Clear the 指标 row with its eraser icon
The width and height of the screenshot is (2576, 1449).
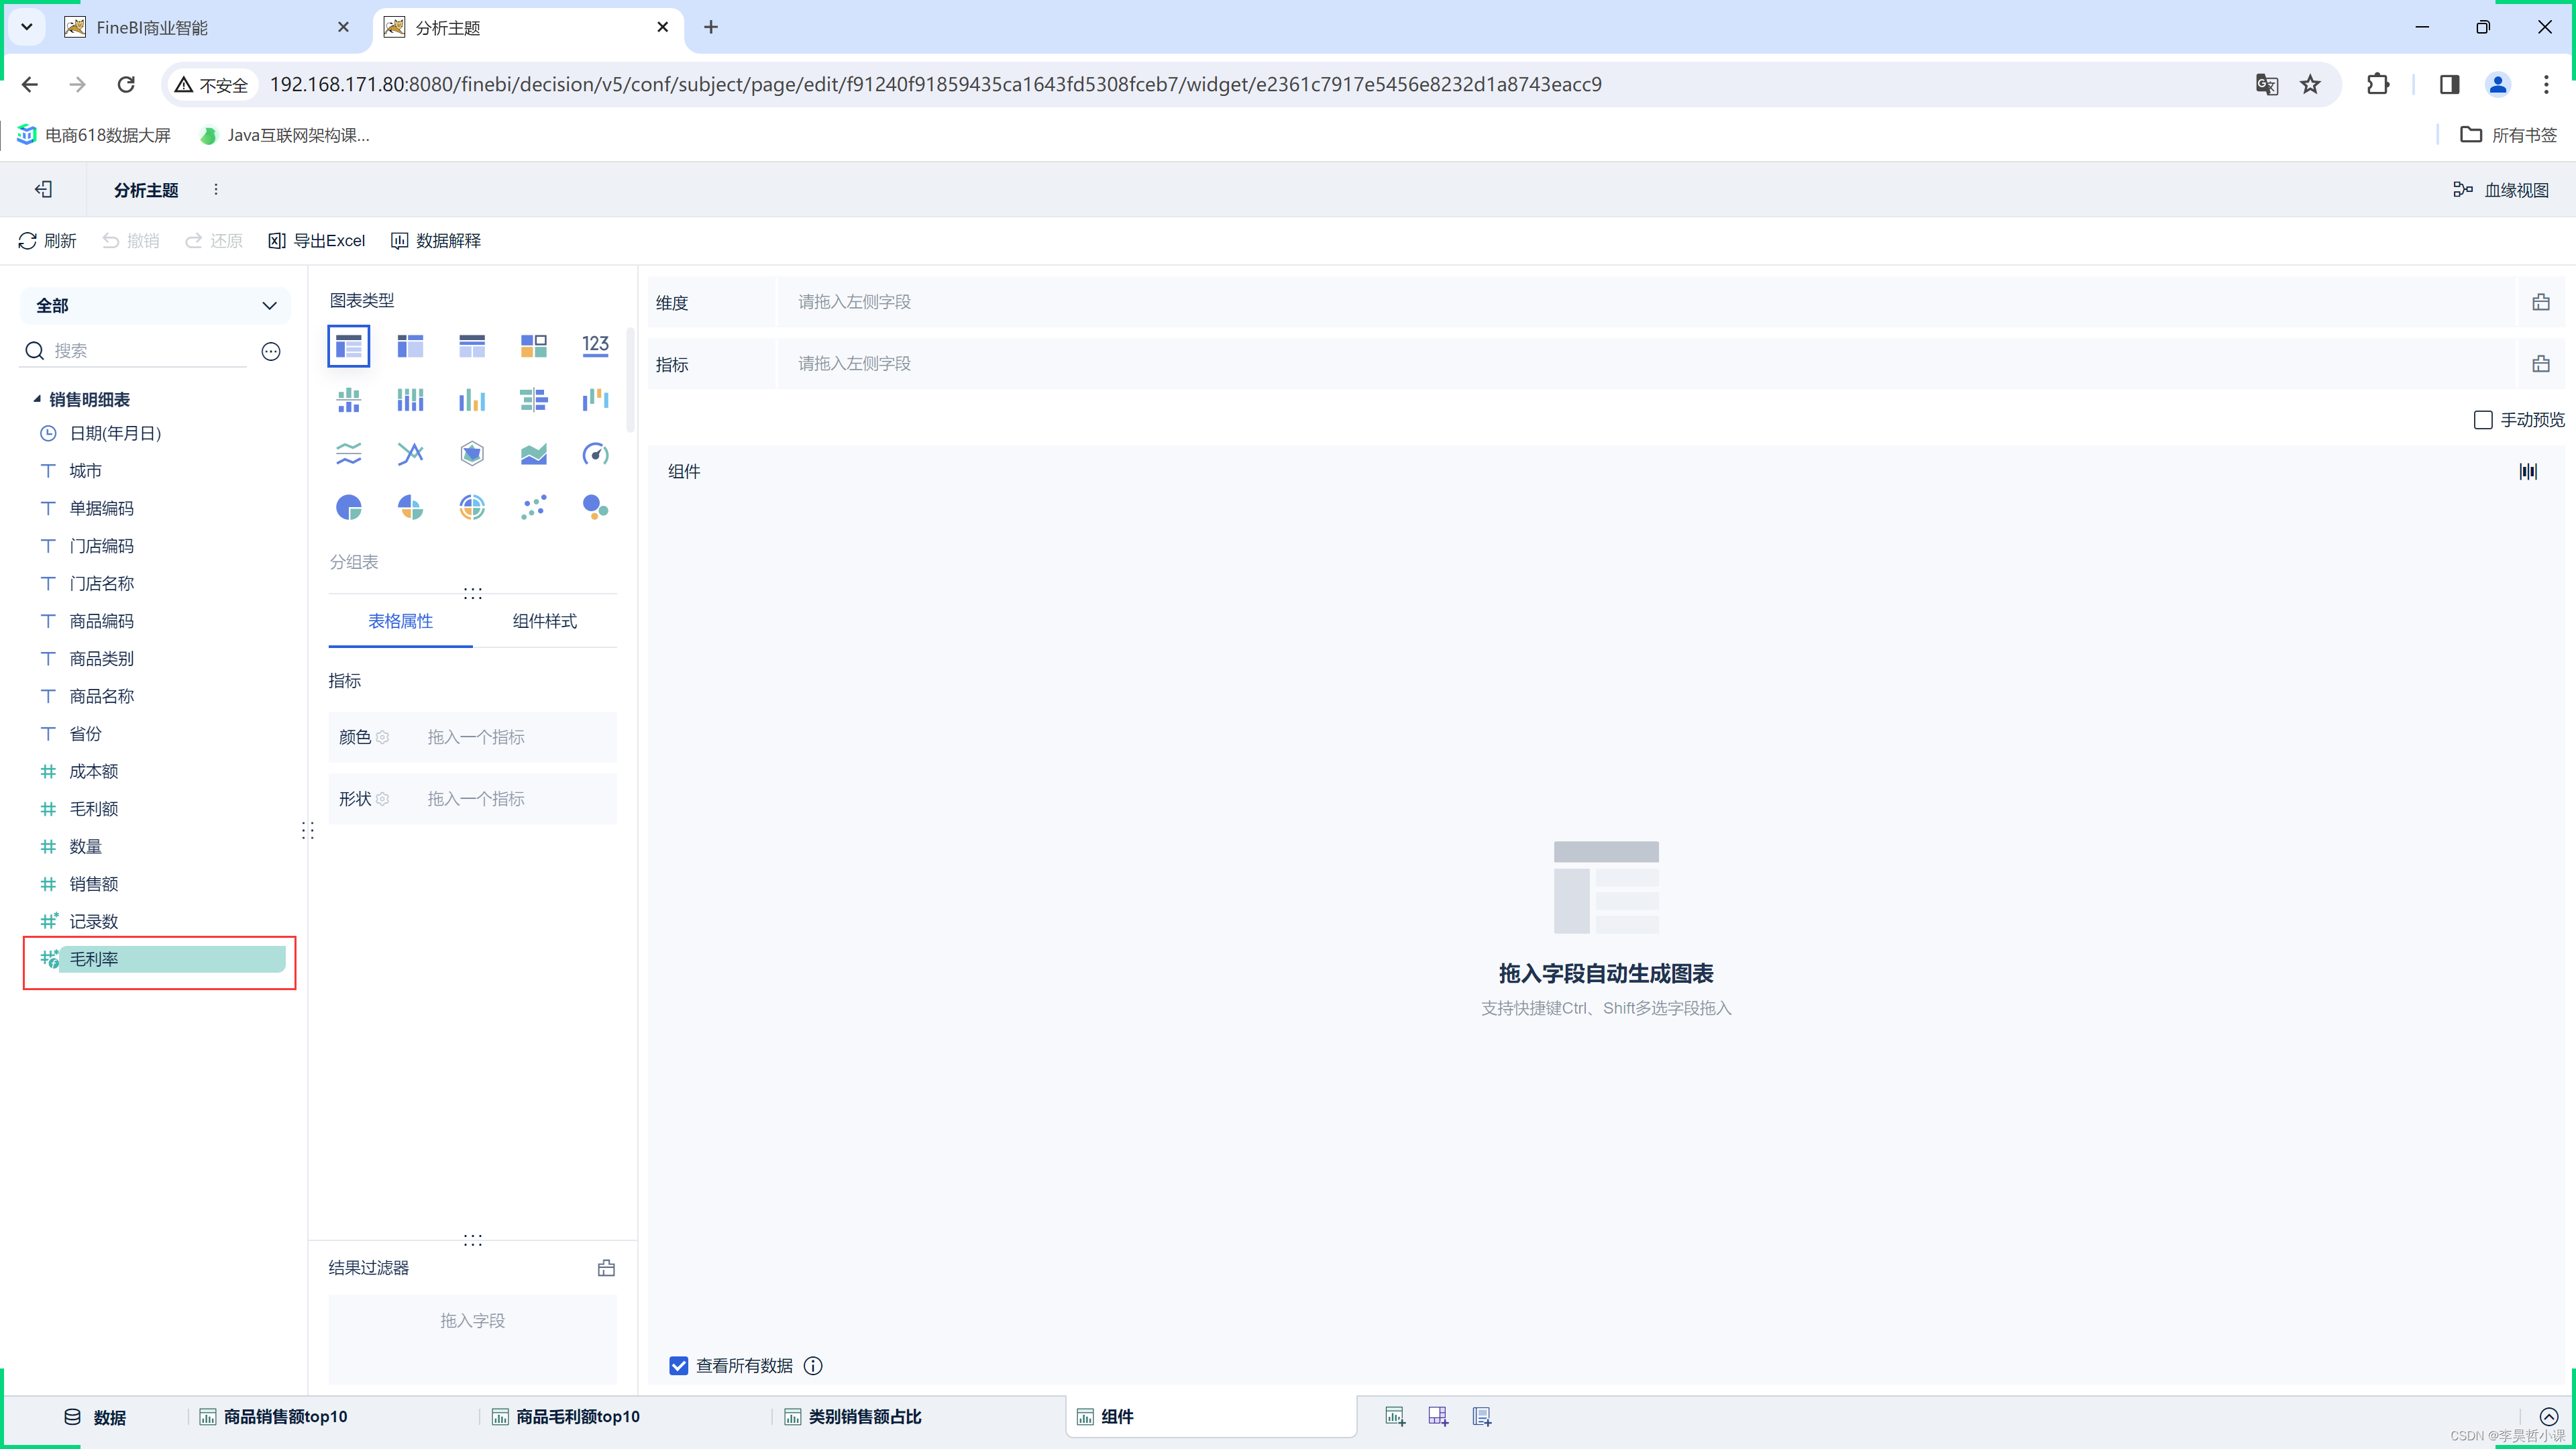click(2540, 364)
